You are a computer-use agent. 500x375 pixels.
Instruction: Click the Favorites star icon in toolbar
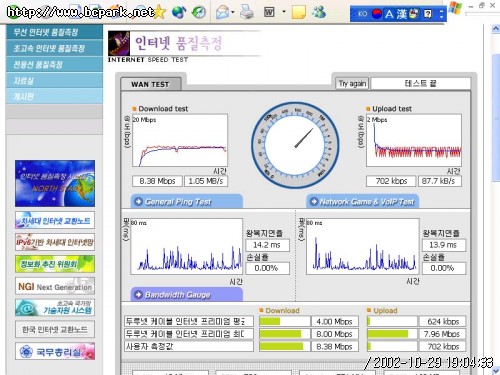(159, 12)
